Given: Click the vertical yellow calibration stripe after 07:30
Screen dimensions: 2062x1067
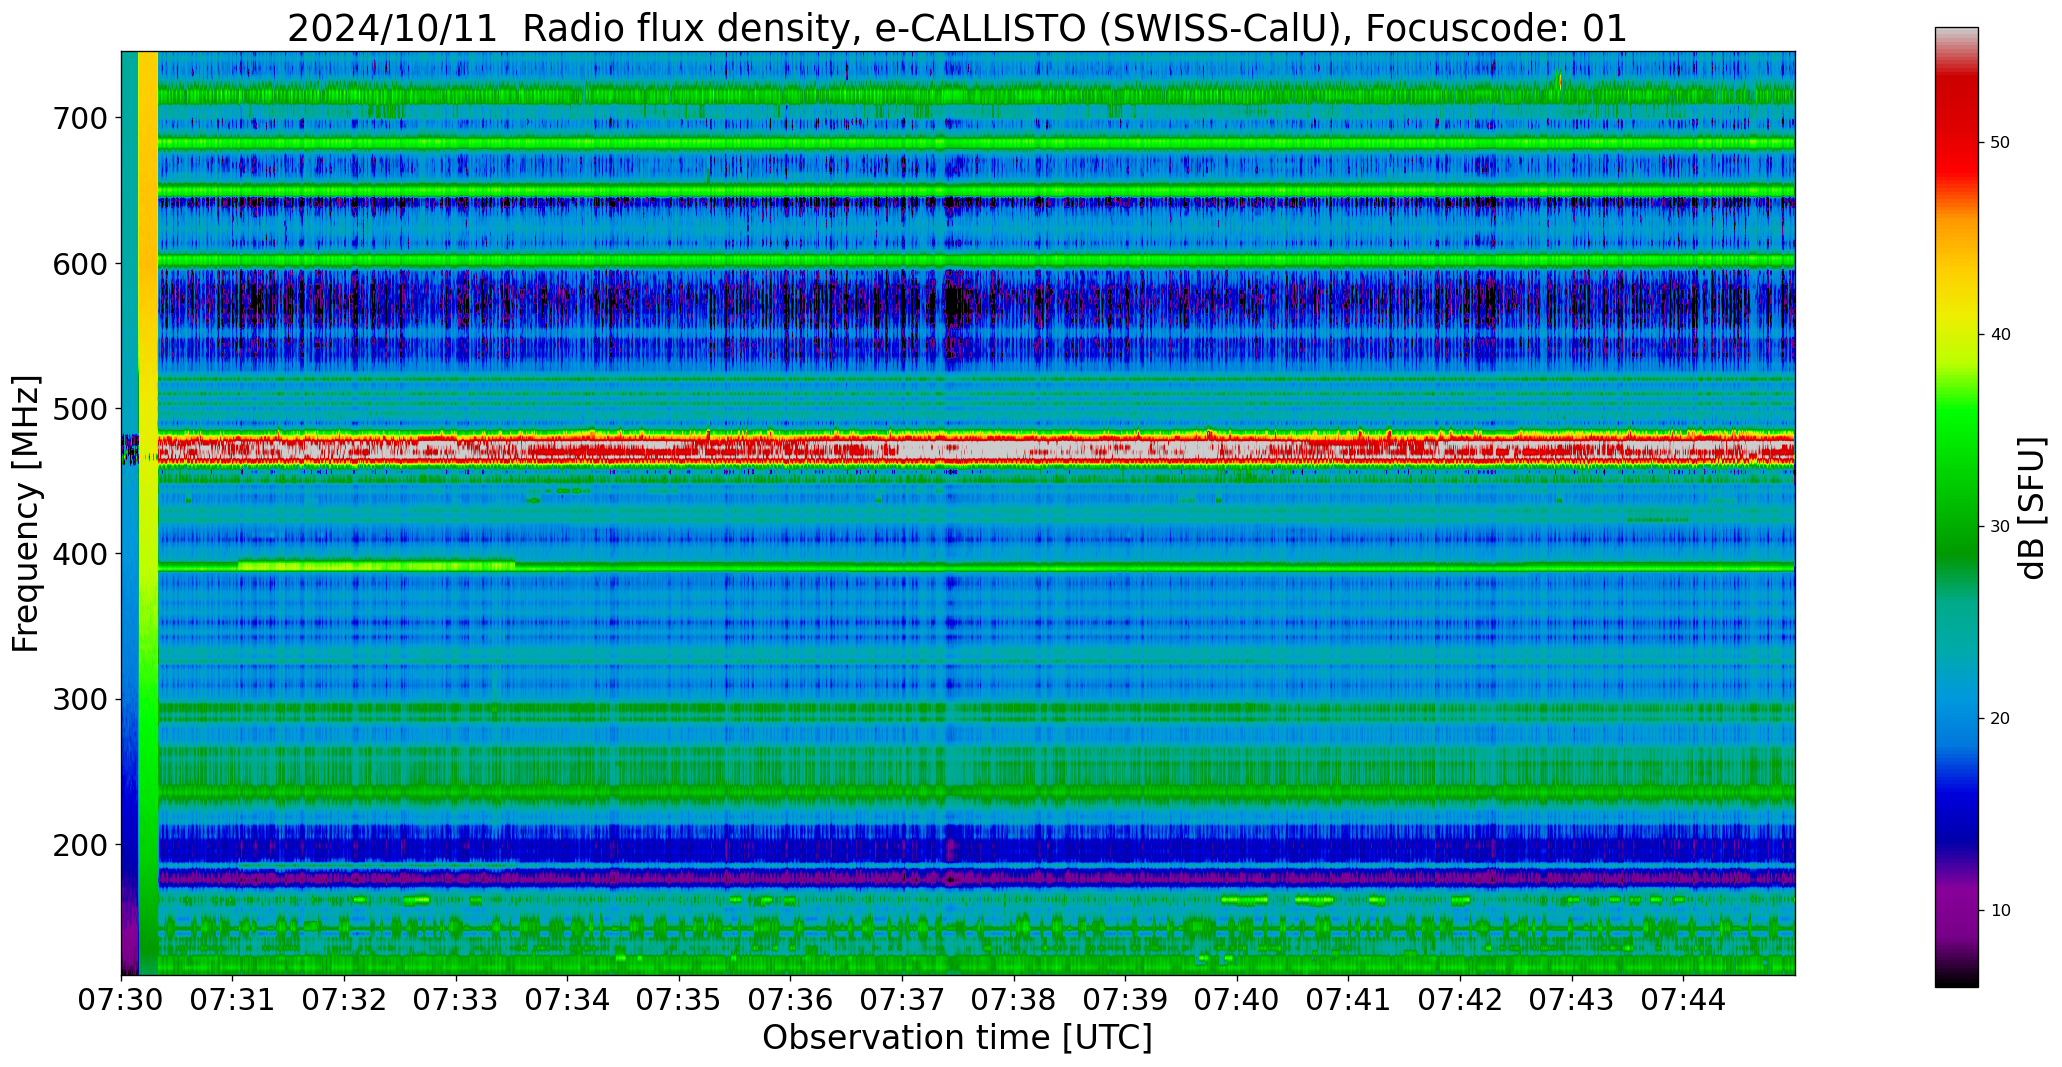Looking at the screenshot, I should coord(148,513).
